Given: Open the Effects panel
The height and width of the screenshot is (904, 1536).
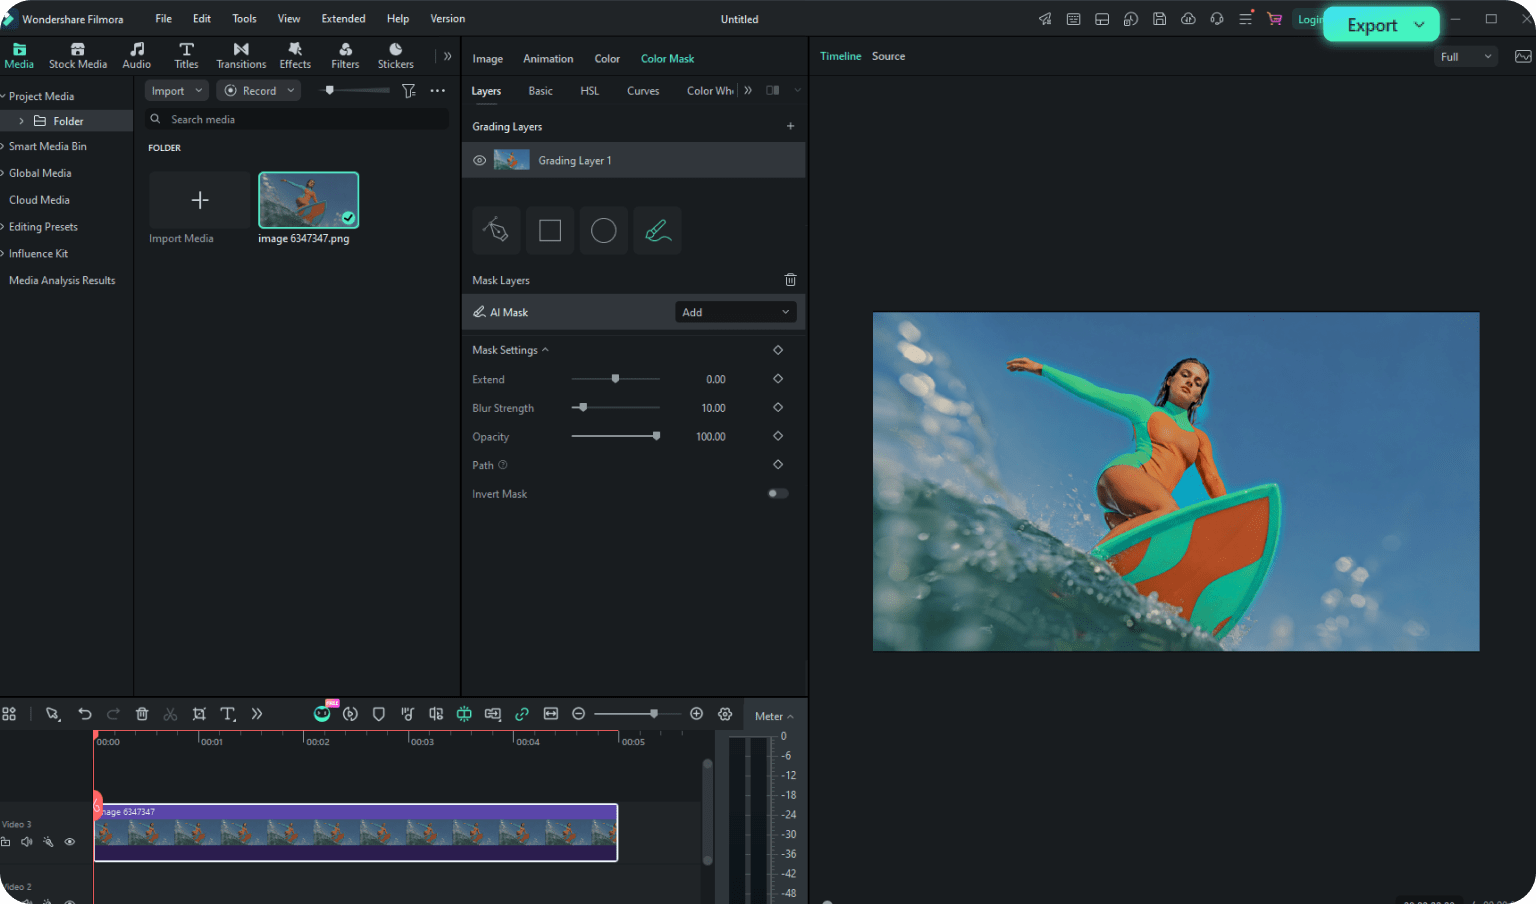Looking at the screenshot, I should pyautogui.click(x=295, y=56).
